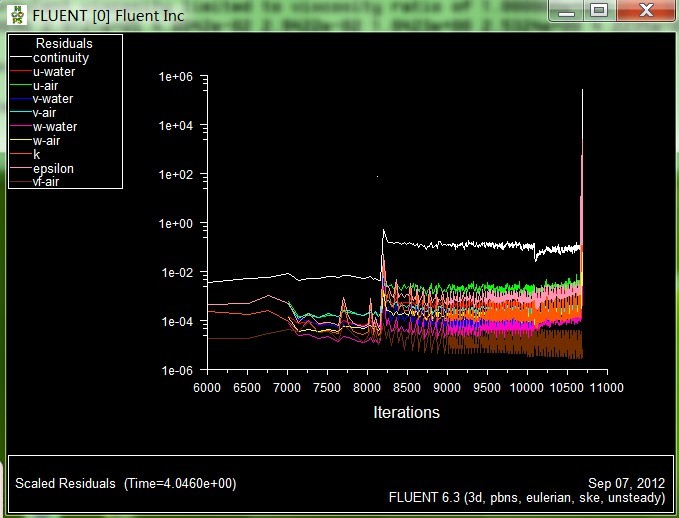
Task: Click the FLUENT 6.3 solver version text
Action: click(x=526, y=497)
